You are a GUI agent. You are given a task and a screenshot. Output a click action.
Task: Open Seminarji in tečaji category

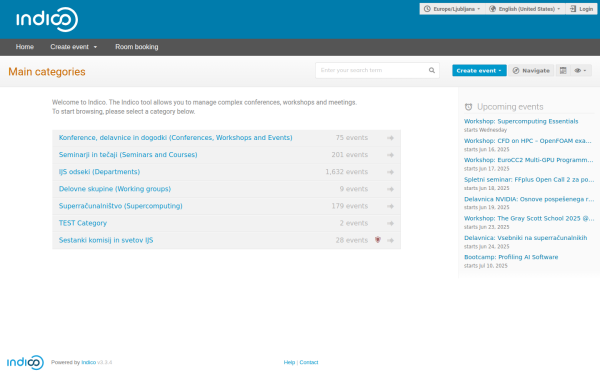(128, 155)
